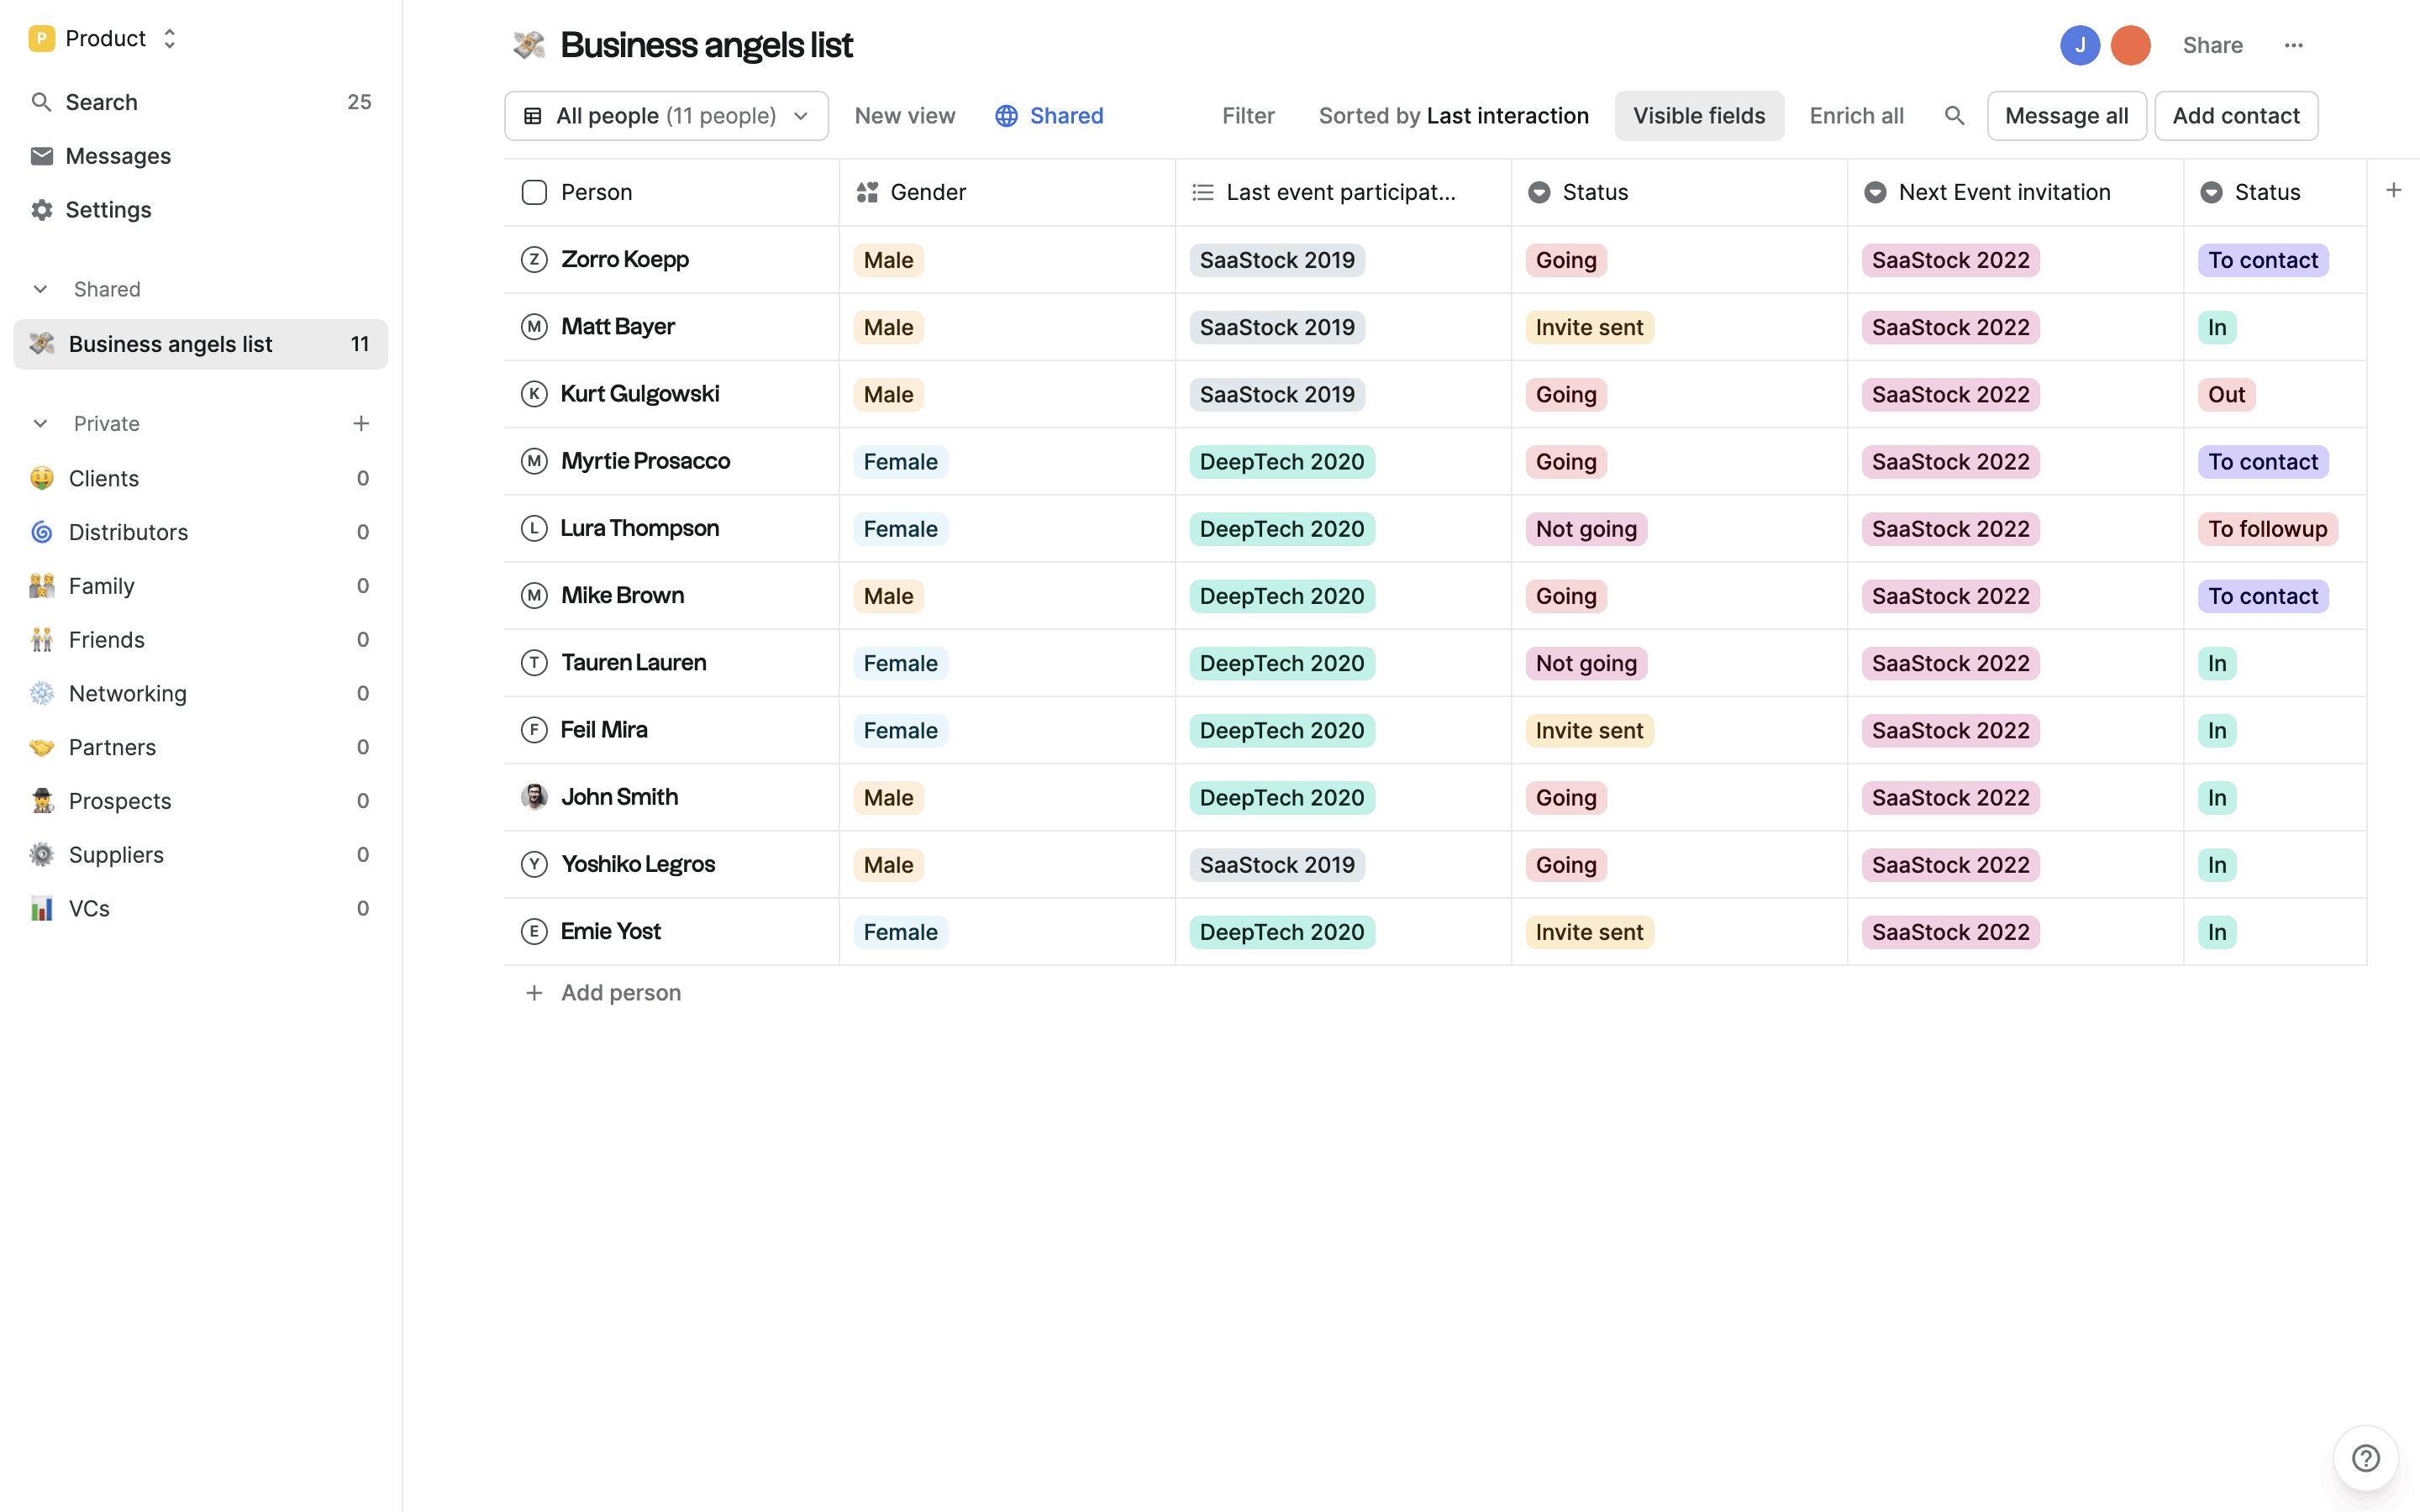Toggle the select-all Person checkbox
The height and width of the screenshot is (1512, 2420).
(534, 192)
